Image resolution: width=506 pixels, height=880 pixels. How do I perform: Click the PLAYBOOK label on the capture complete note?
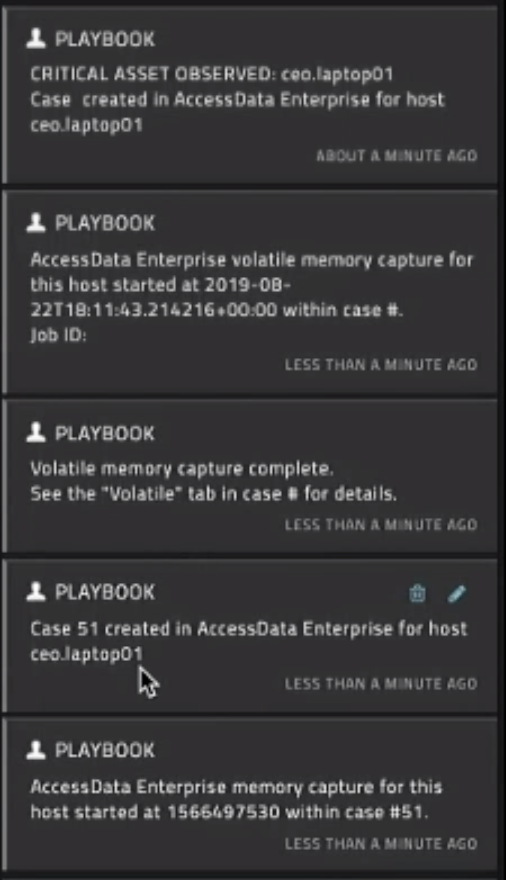coord(105,433)
